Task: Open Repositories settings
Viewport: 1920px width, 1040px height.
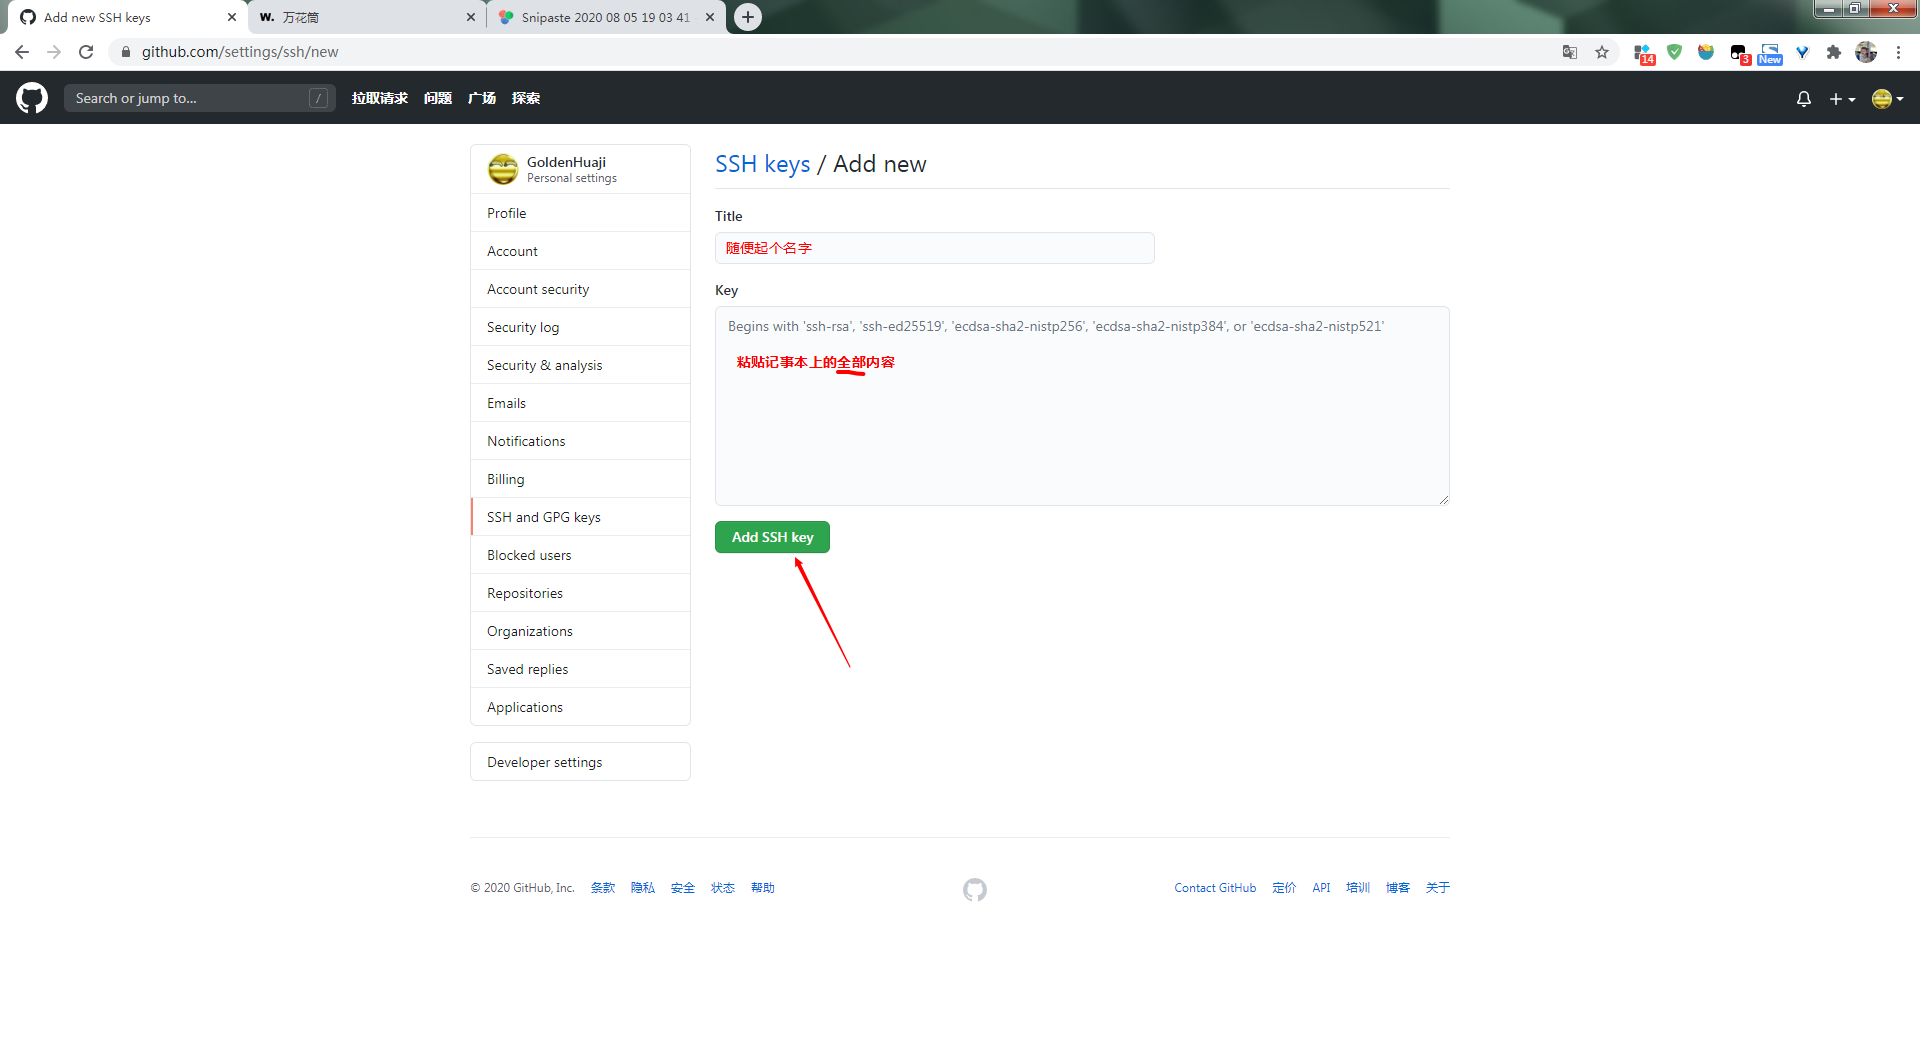Action: pyautogui.click(x=580, y=593)
